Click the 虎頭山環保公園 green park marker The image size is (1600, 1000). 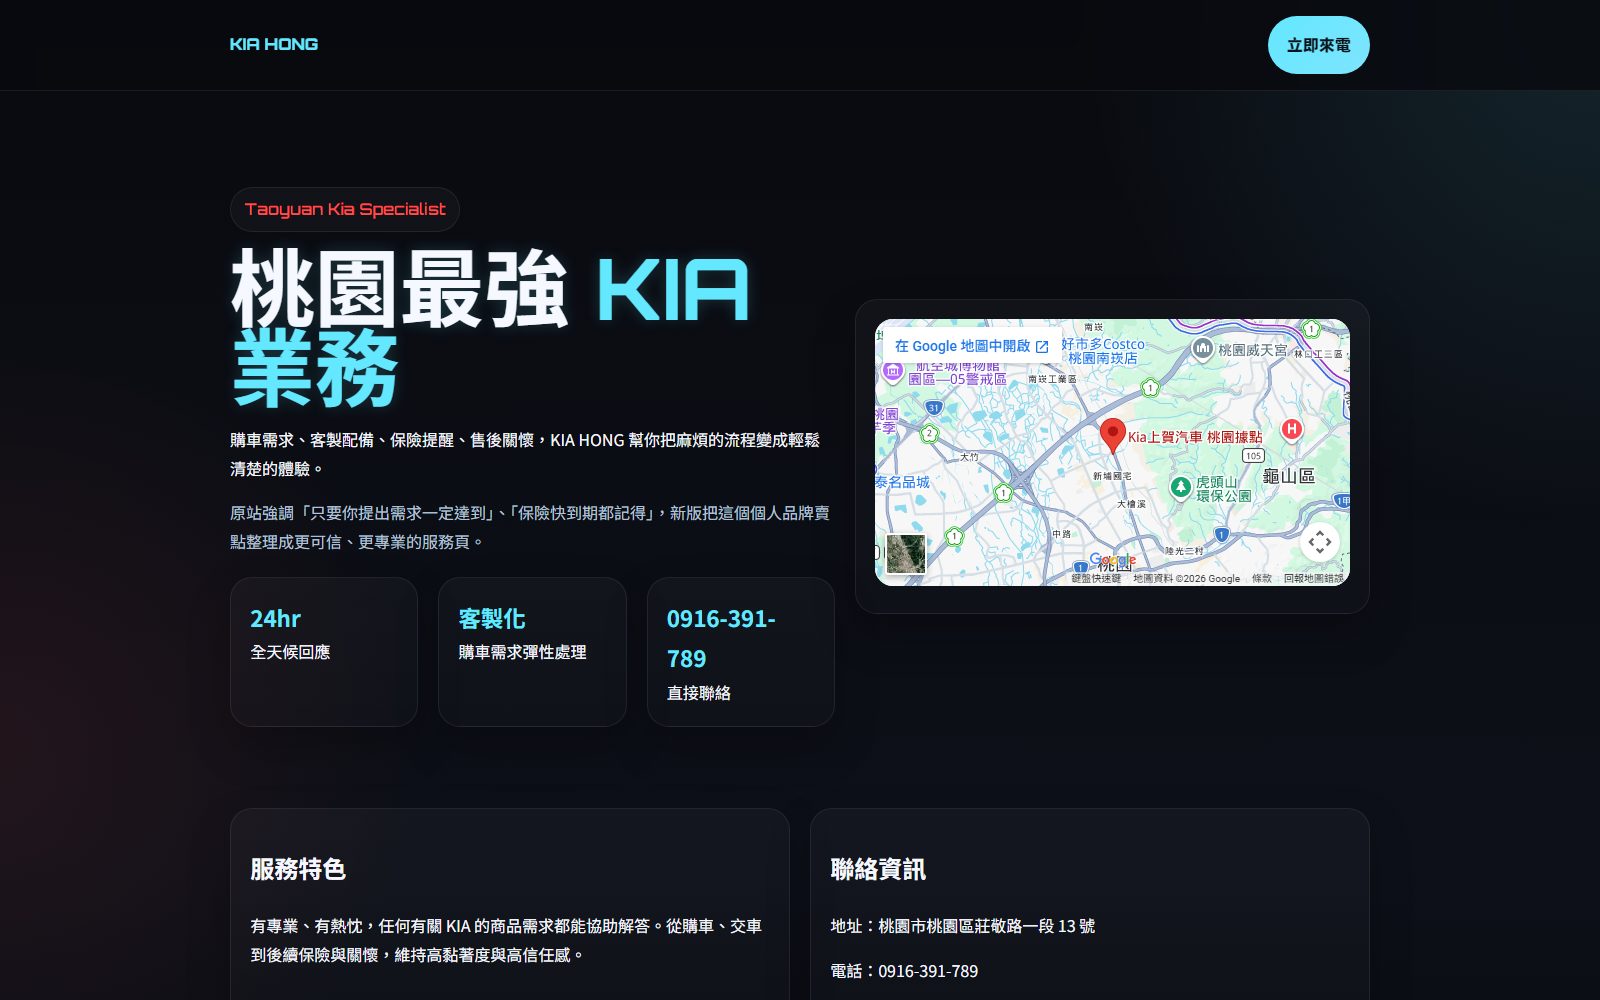pyautogui.click(x=1181, y=487)
